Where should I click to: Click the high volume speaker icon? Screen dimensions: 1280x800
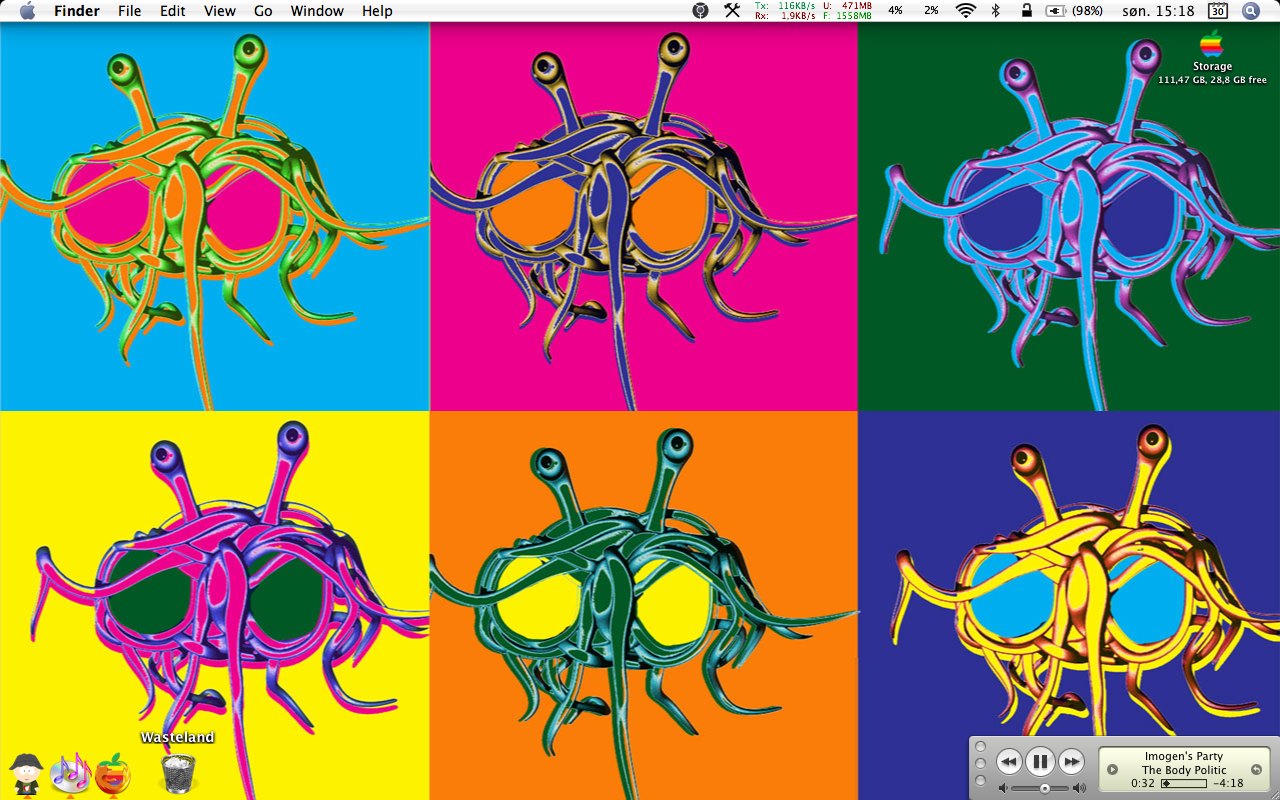pos(1079,788)
